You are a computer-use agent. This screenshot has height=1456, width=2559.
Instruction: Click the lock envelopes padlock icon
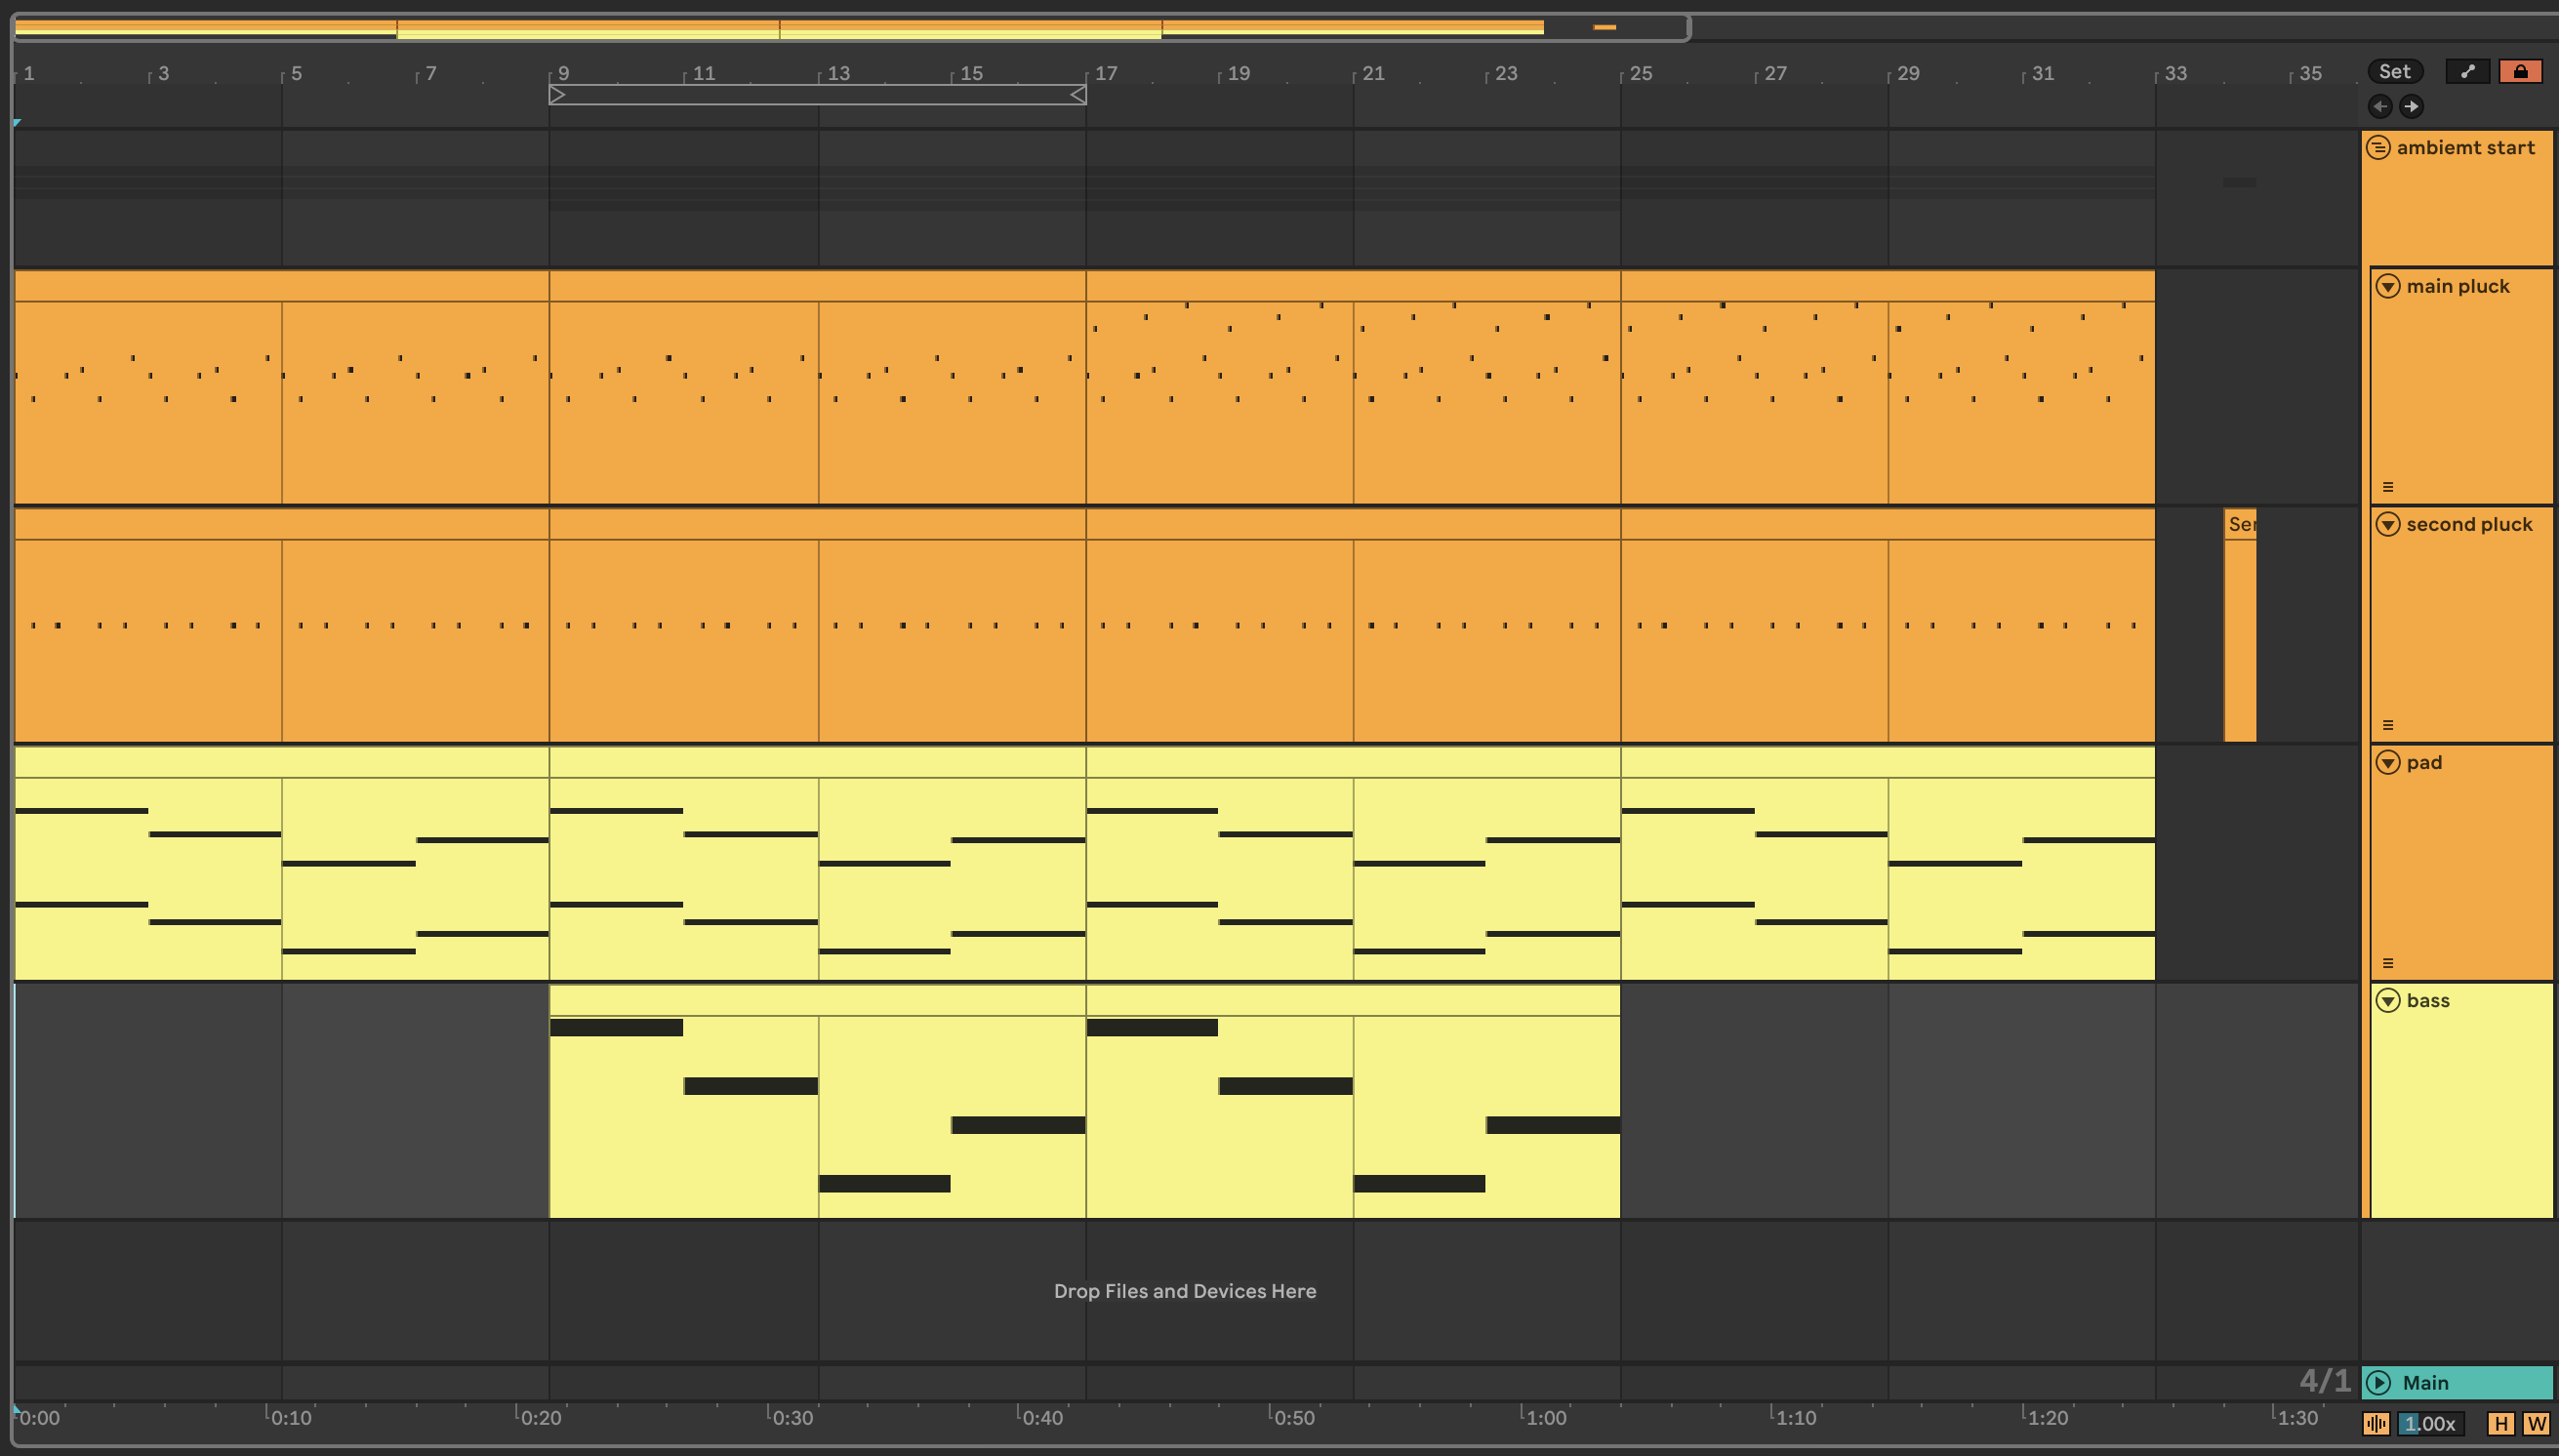coord(2520,71)
